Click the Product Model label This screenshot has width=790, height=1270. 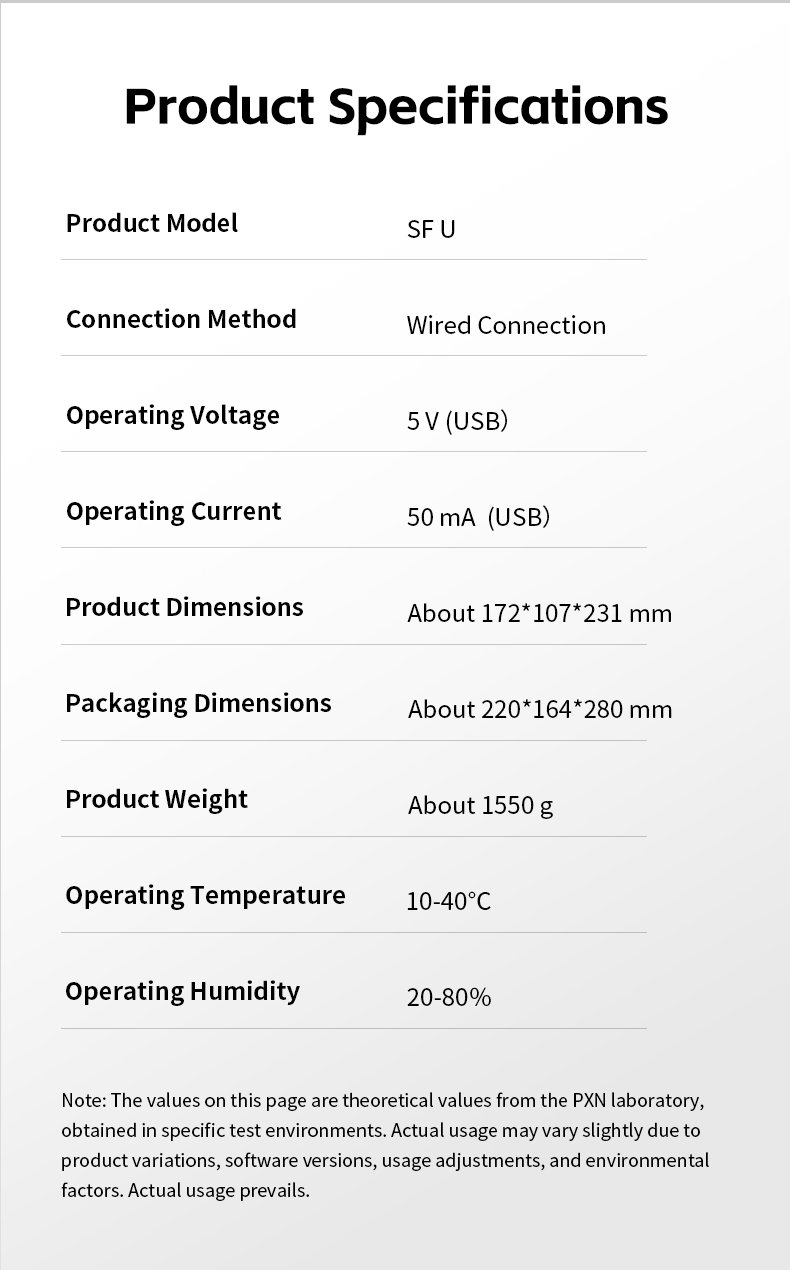click(152, 223)
